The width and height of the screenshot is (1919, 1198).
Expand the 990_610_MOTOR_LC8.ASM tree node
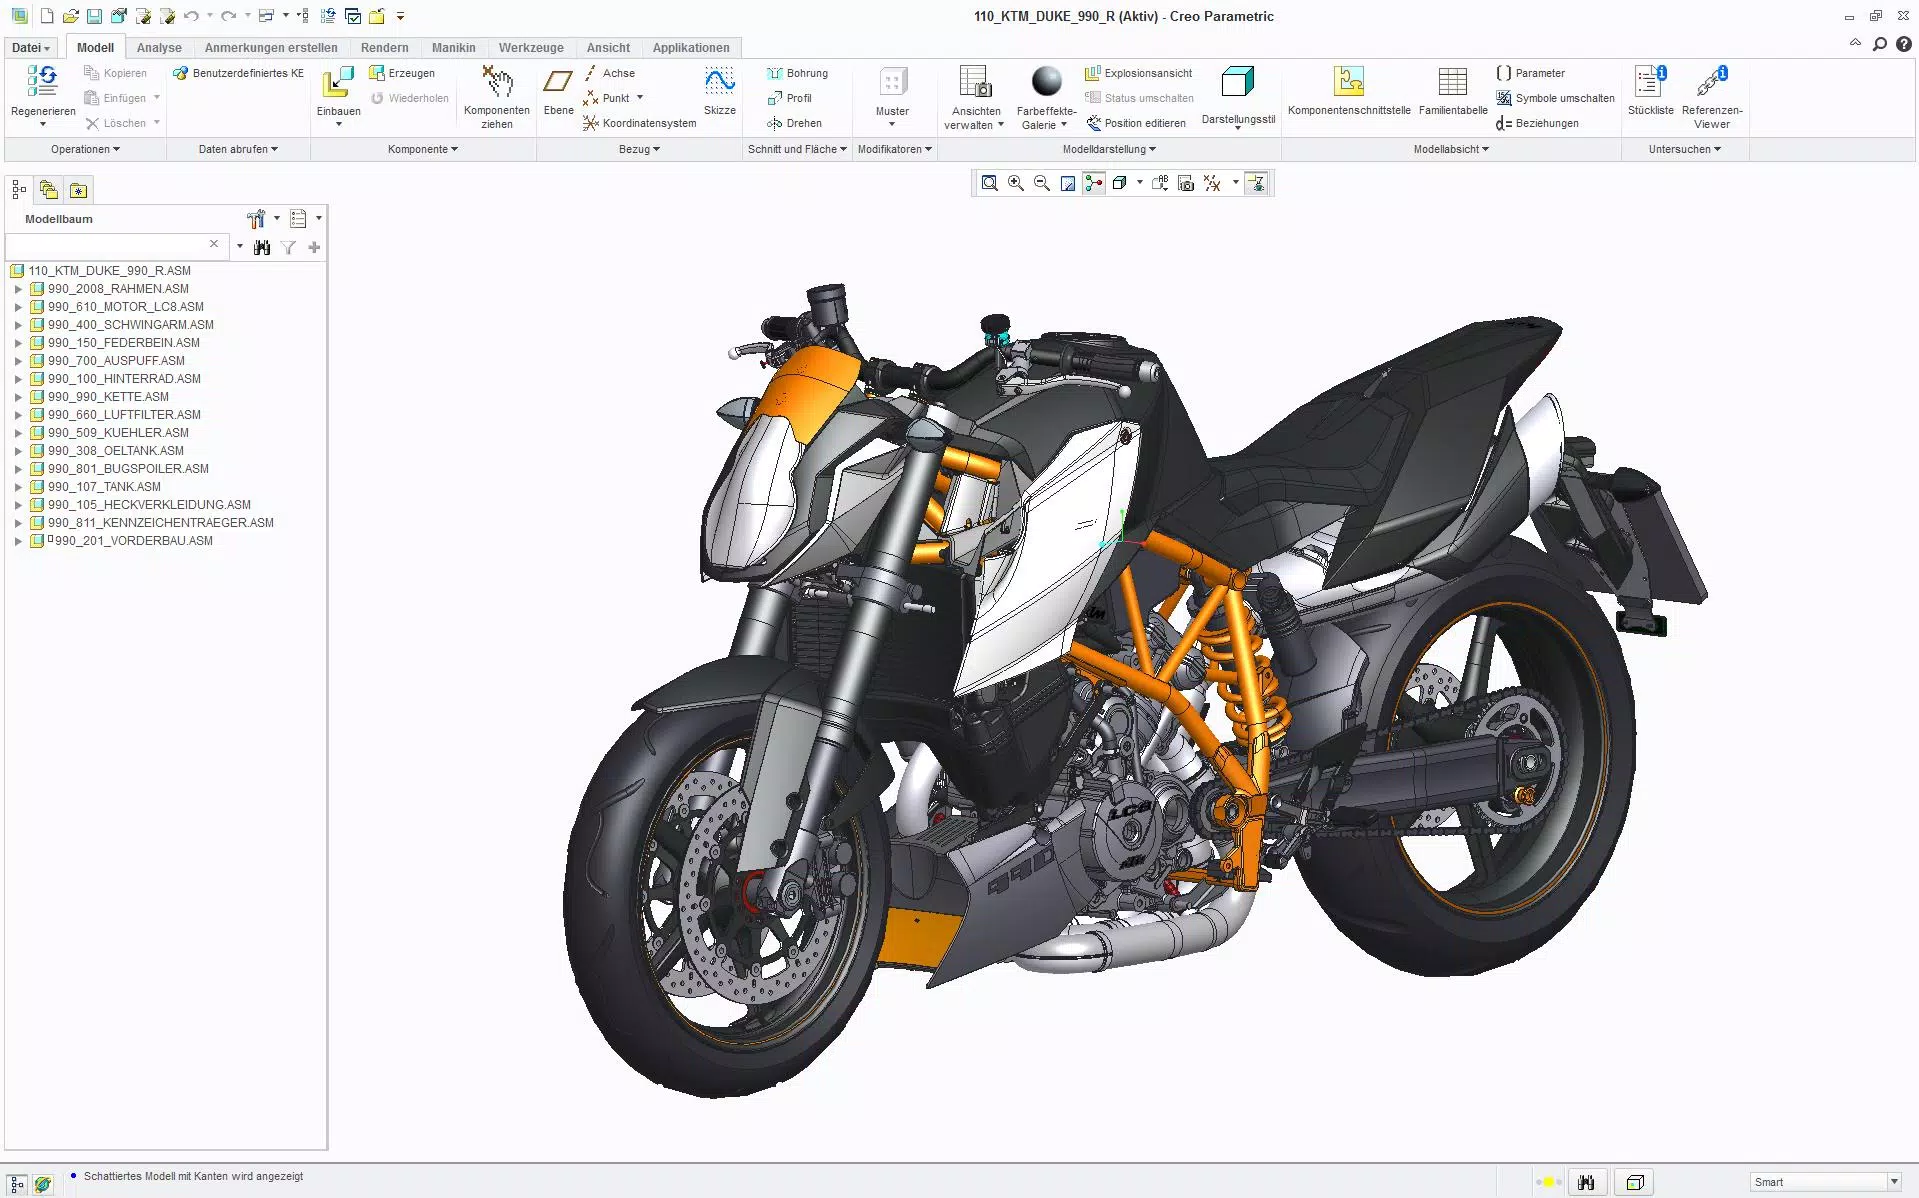18,307
